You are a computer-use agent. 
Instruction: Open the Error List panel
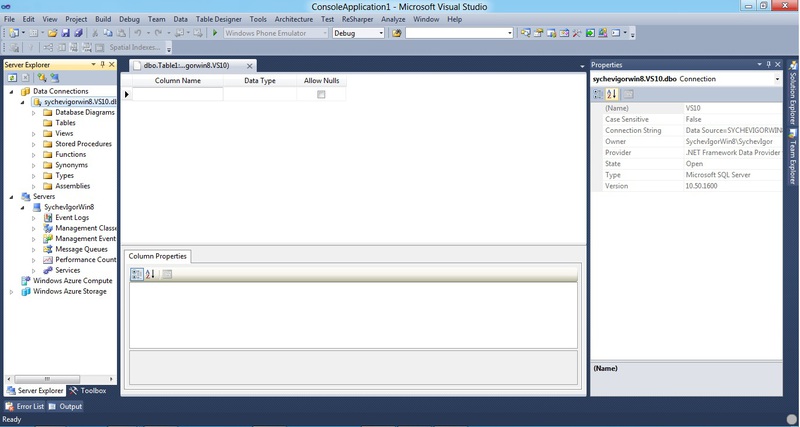pyautogui.click(x=25, y=407)
